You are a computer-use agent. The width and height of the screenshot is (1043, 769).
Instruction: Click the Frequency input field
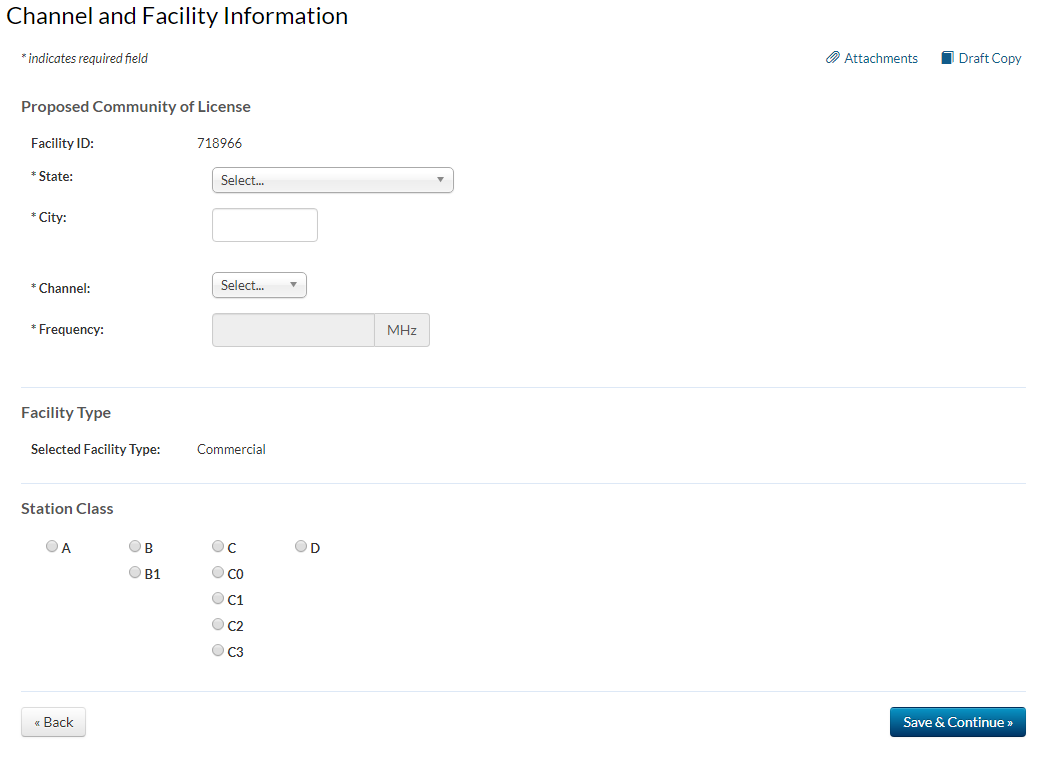click(x=293, y=330)
